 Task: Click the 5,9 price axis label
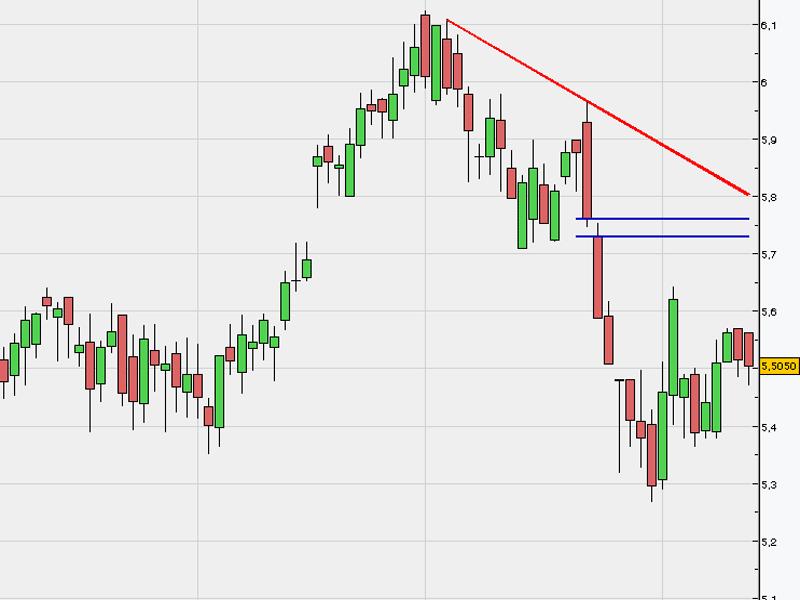pos(769,140)
